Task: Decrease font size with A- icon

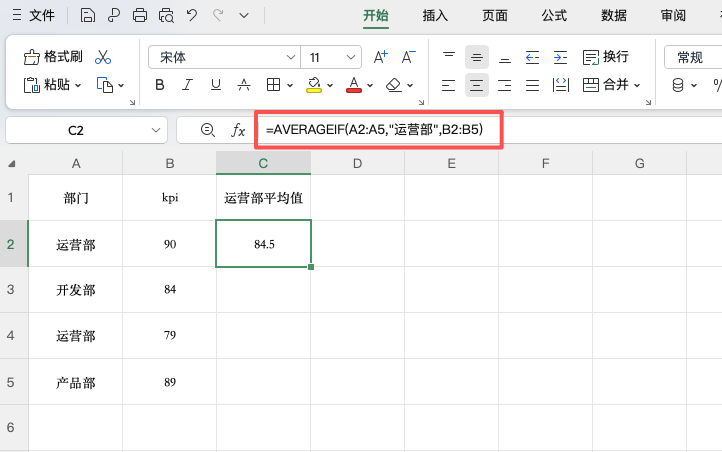Action: 408,57
